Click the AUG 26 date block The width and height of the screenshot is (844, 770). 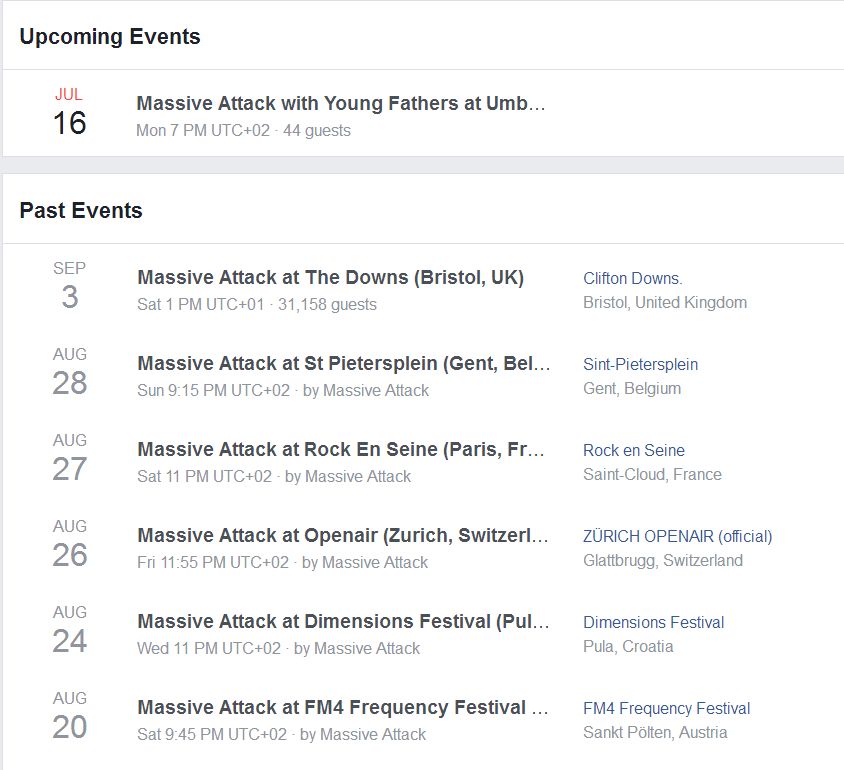click(69, 544)
